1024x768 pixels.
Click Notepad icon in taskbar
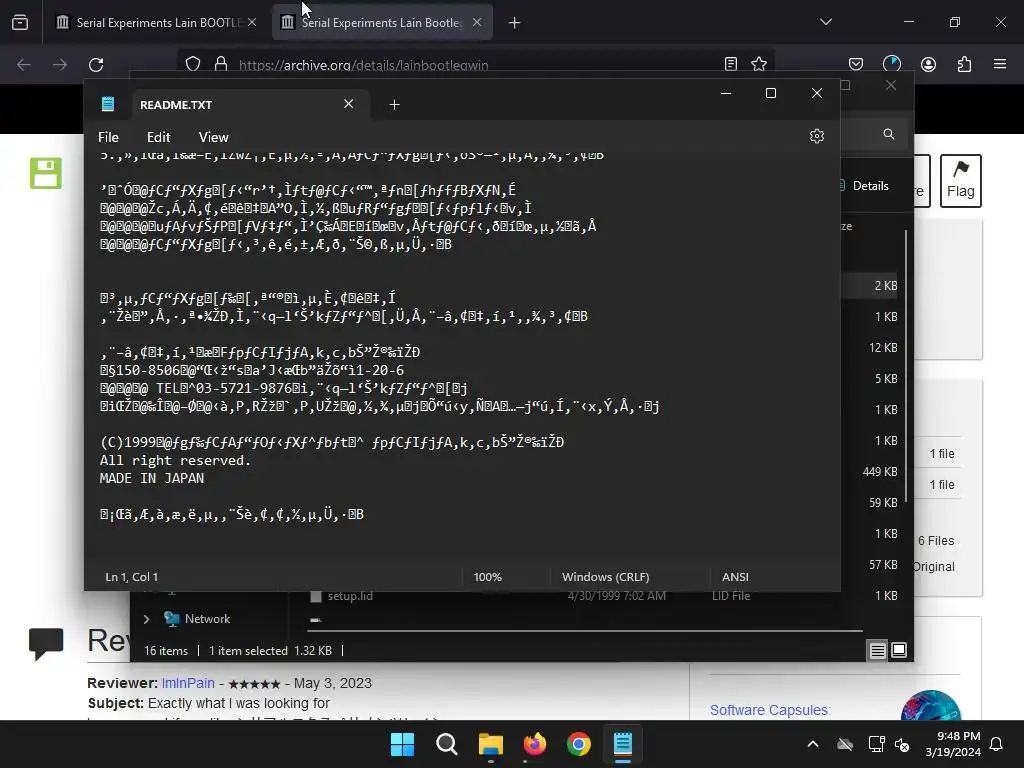coord(622,744)
